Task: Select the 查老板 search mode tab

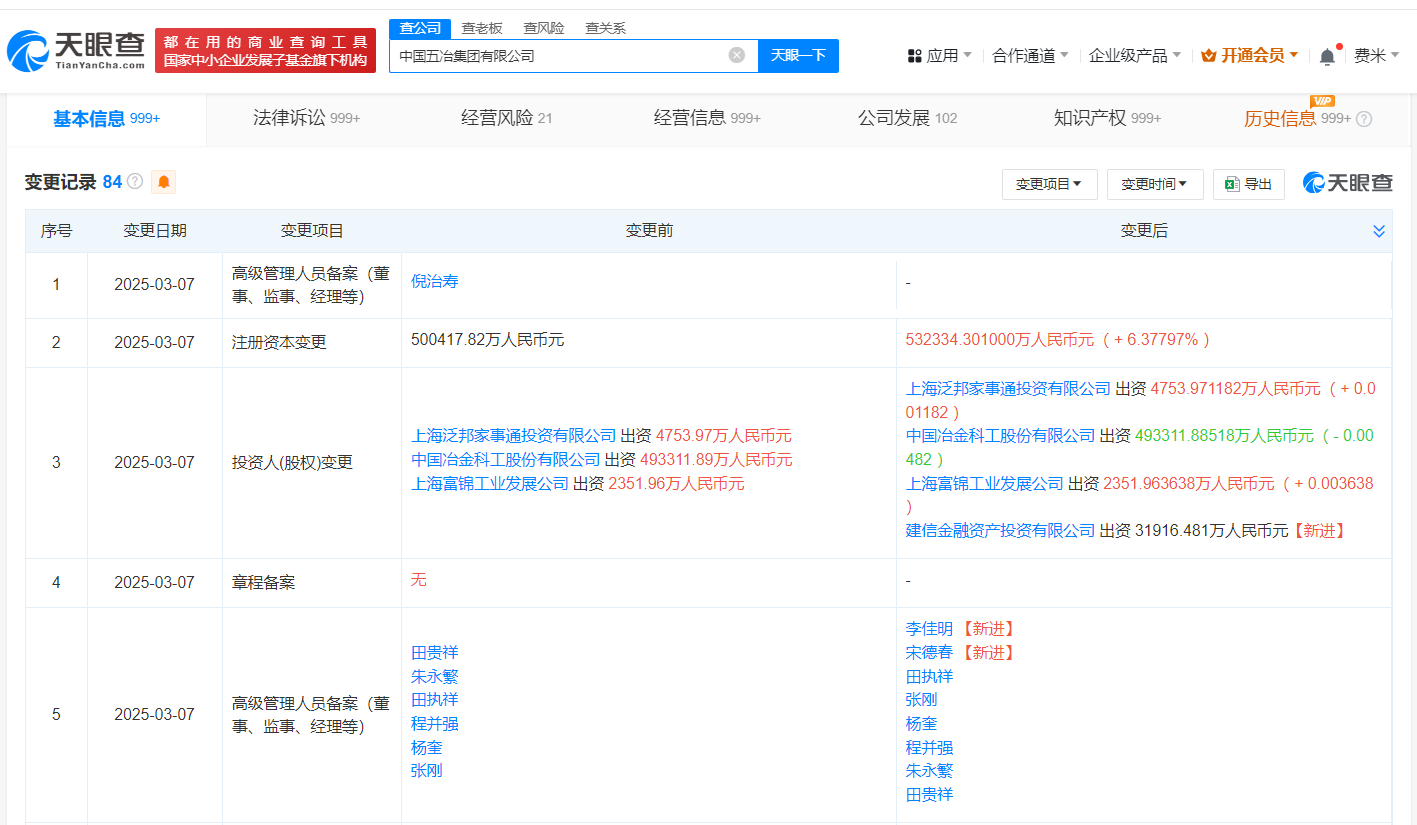Action: [482, 28]
